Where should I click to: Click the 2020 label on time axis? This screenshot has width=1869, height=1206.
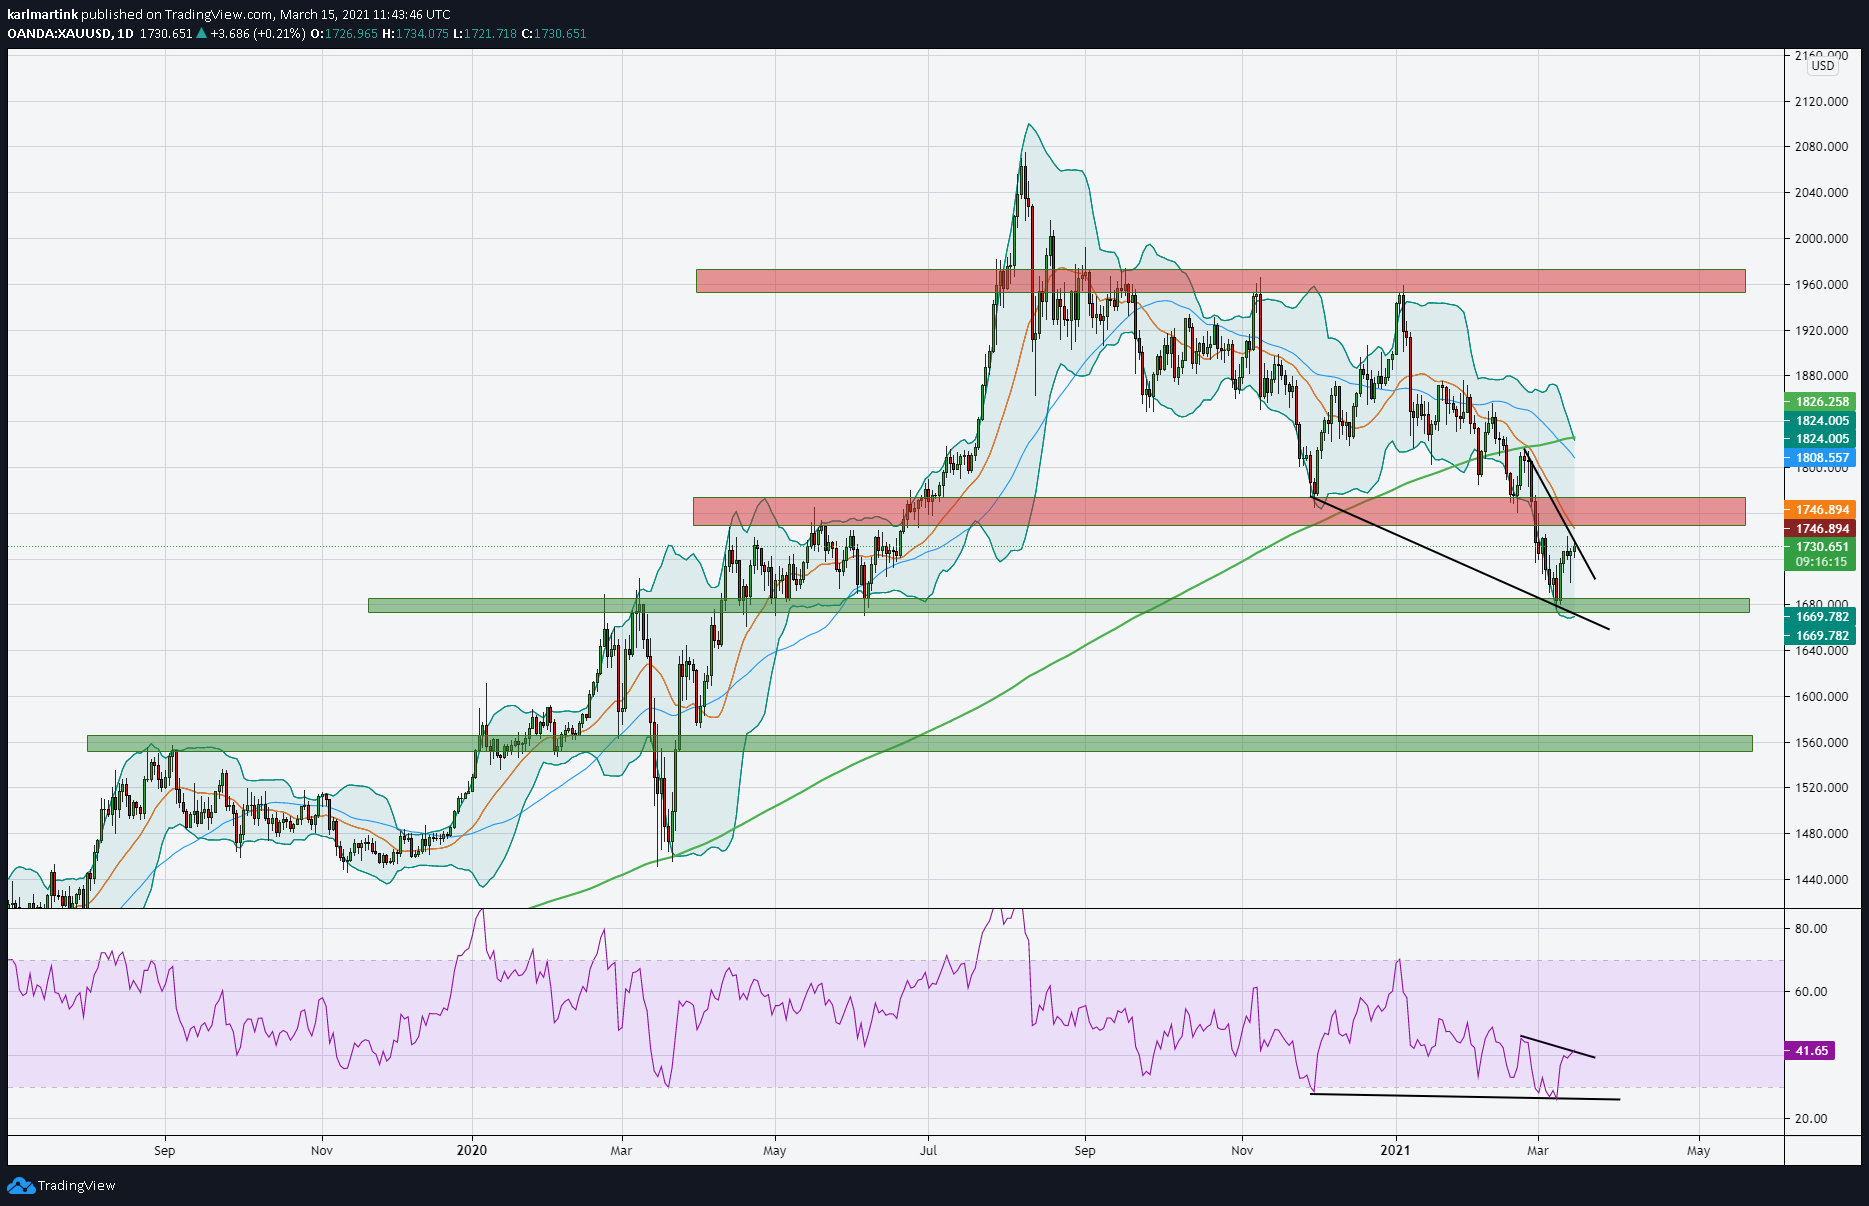coord(472,1150)
